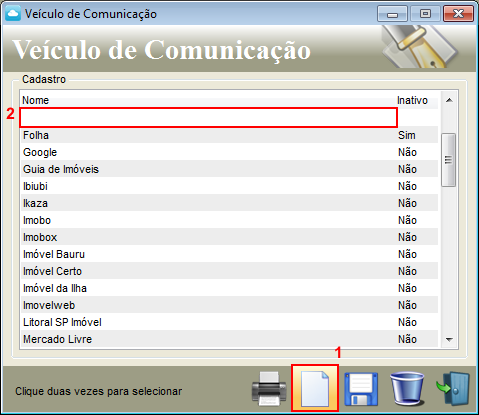Delete the entry using the trash bin icon

(407, 388)
